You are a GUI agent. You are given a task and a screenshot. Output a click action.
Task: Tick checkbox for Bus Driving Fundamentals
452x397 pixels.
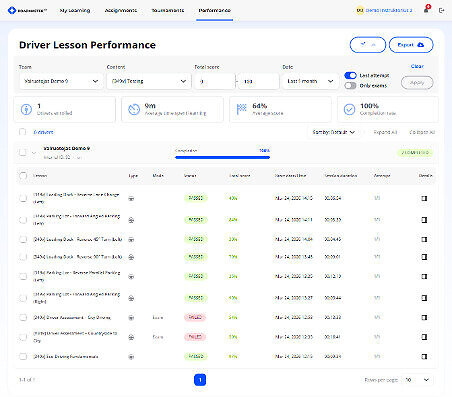23,357
